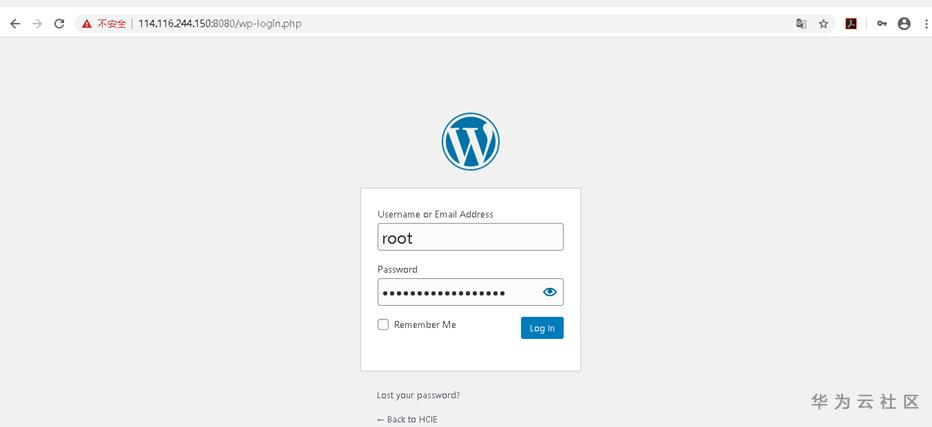Click the Log In button

pos(542,328)
